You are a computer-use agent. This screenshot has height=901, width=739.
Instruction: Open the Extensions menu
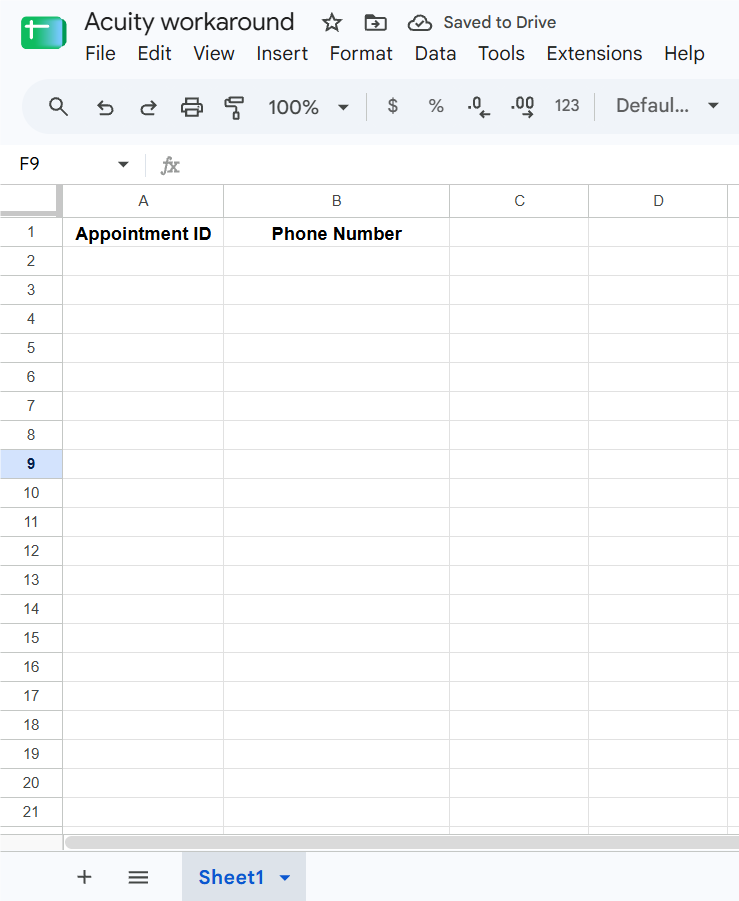point(594,53)
